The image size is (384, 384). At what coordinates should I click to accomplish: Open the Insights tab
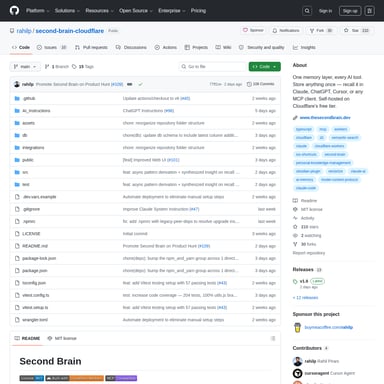tap(304, 47)
